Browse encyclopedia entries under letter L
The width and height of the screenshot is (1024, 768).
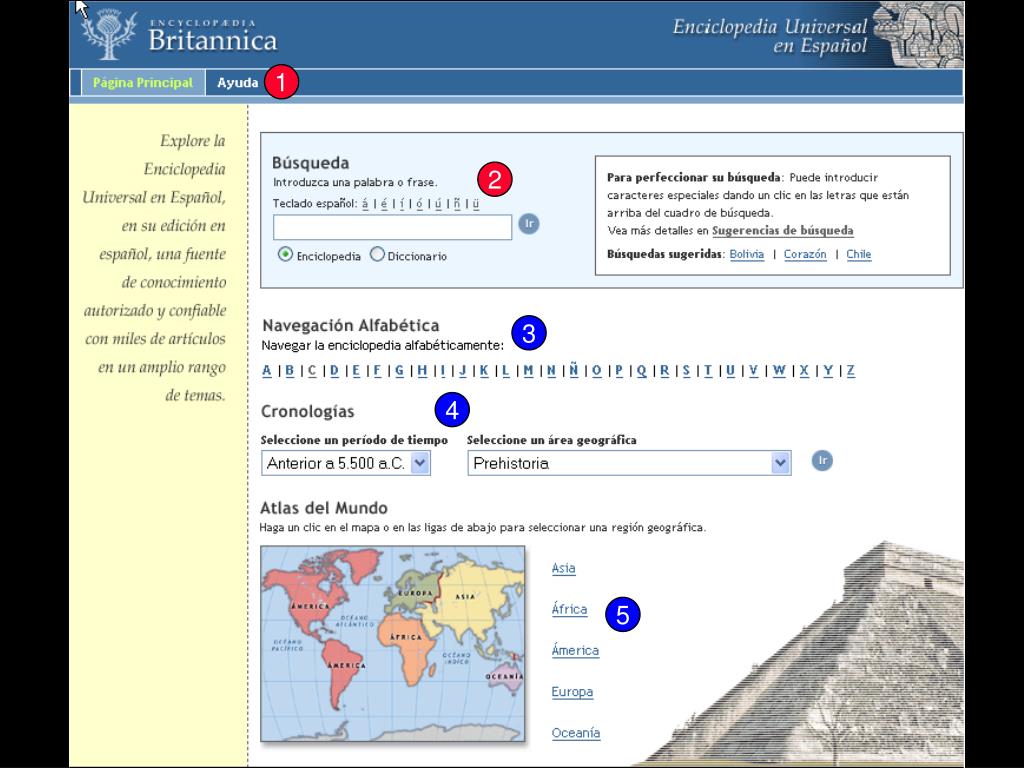coord(505,371)
